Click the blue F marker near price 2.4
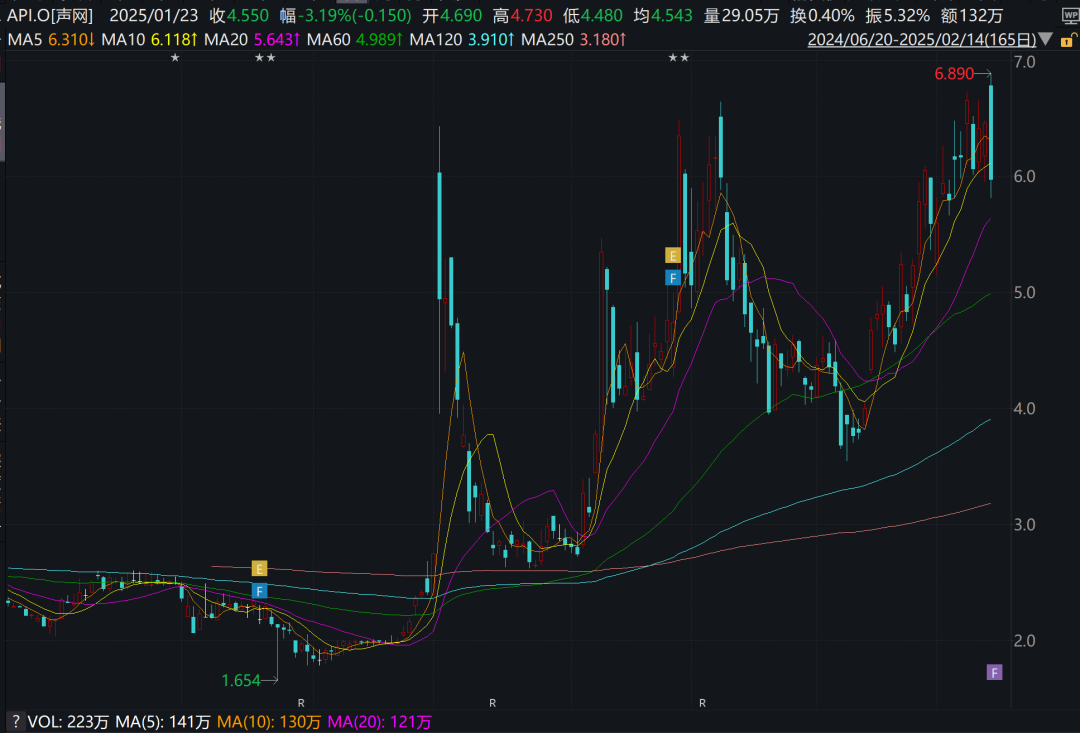1080x733 pixels. coord(259,591)
